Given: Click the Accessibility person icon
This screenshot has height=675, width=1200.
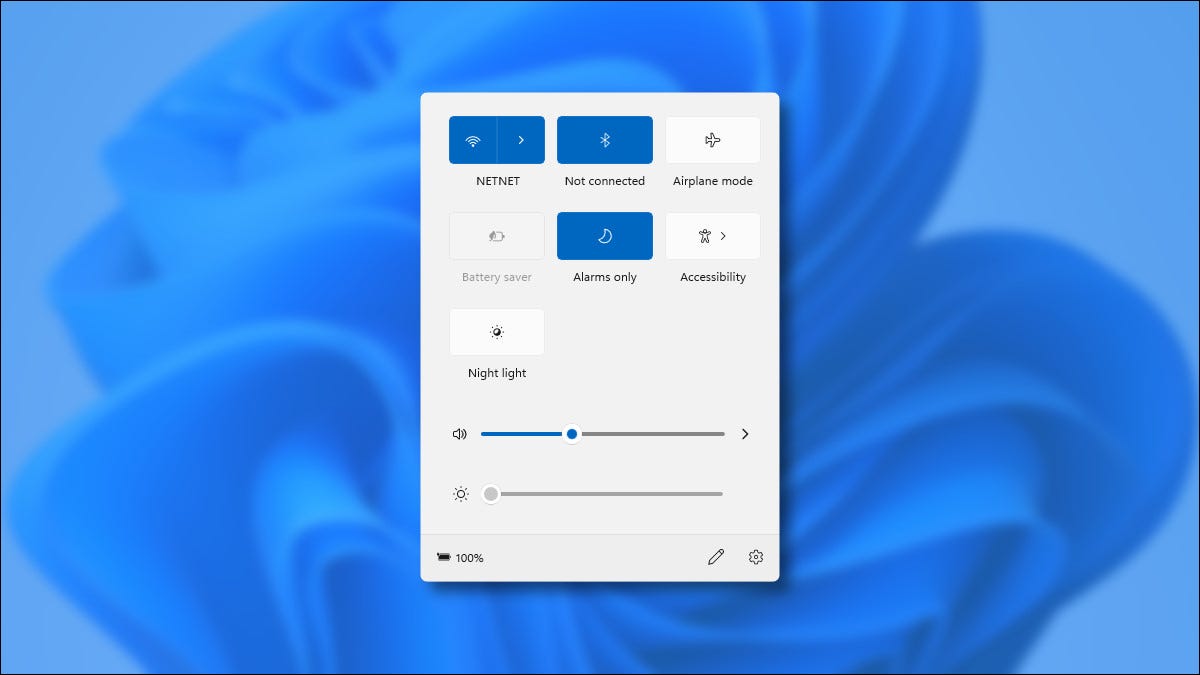Looking at the screenshot, I should coord(704,235).
